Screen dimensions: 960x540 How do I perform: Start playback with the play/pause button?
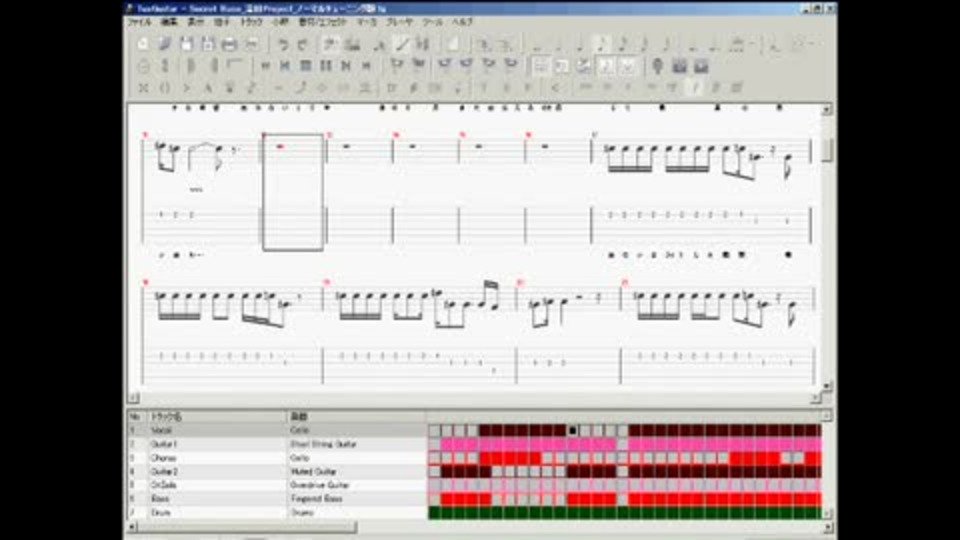(x=326, y=66)
